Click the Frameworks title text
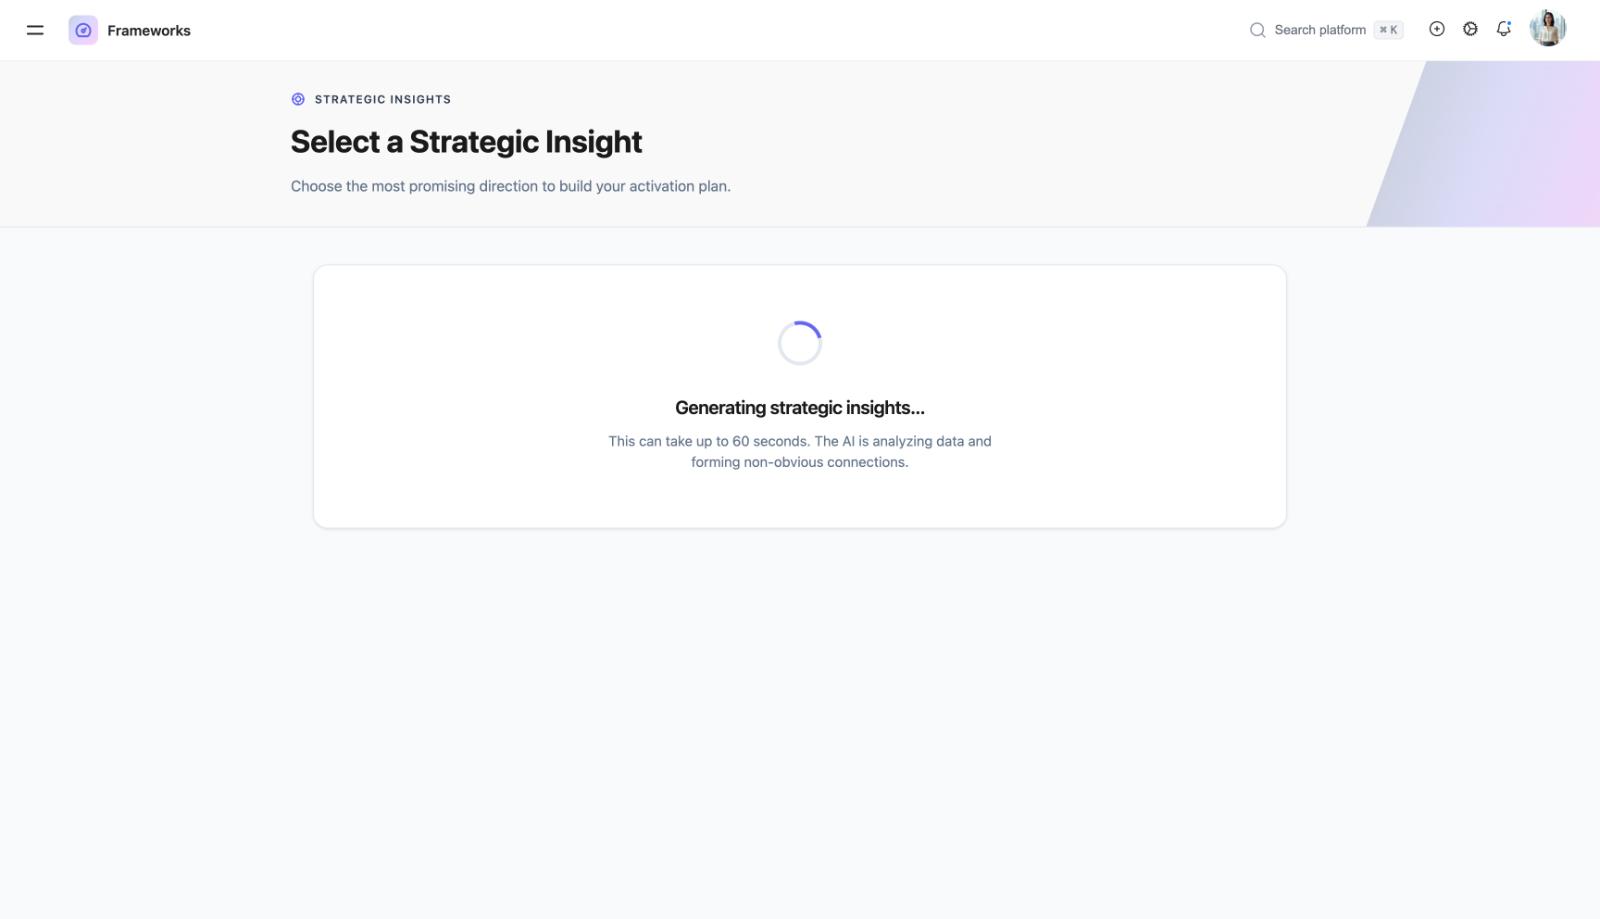Screen dimensions: 1600x919 pyautogui.click(x=149, y=31)
